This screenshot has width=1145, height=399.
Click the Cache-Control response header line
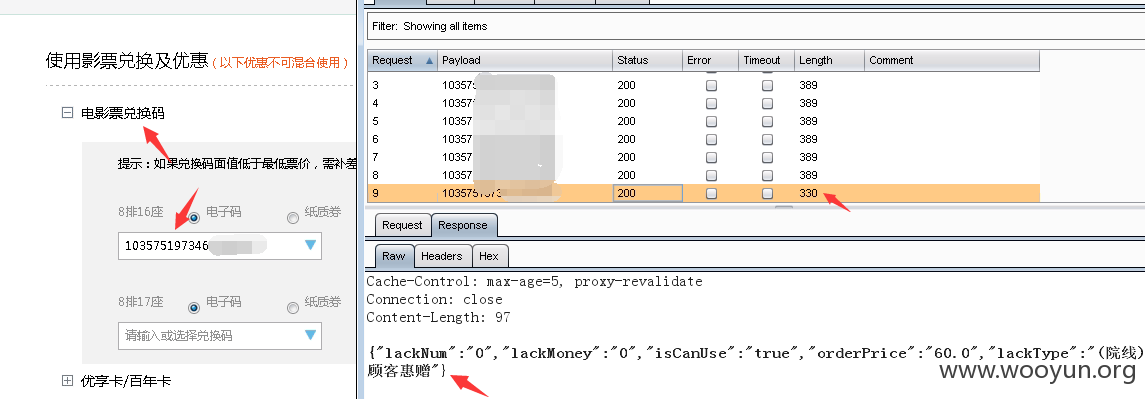(x=535, y=281)
